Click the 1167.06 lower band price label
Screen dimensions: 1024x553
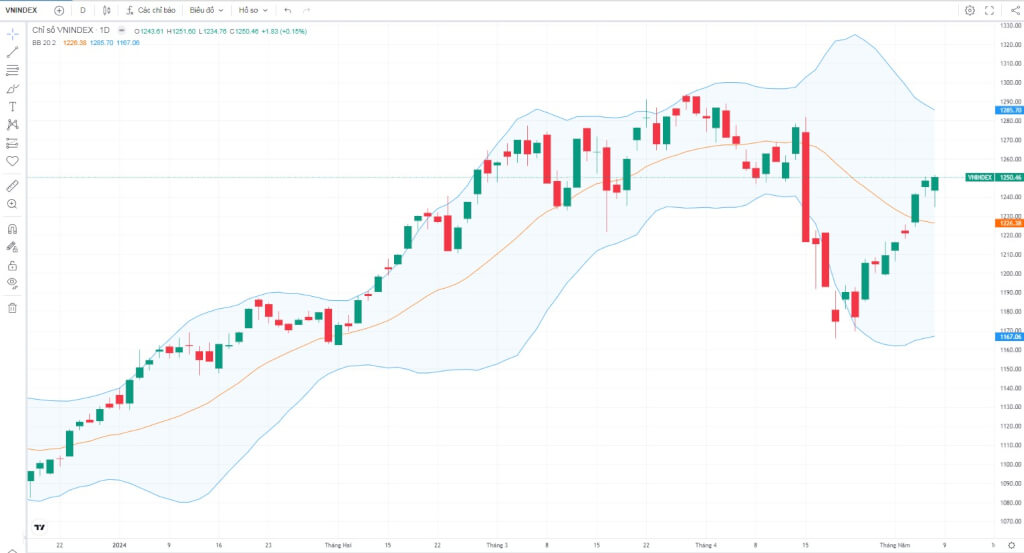tap(1010, 337)
